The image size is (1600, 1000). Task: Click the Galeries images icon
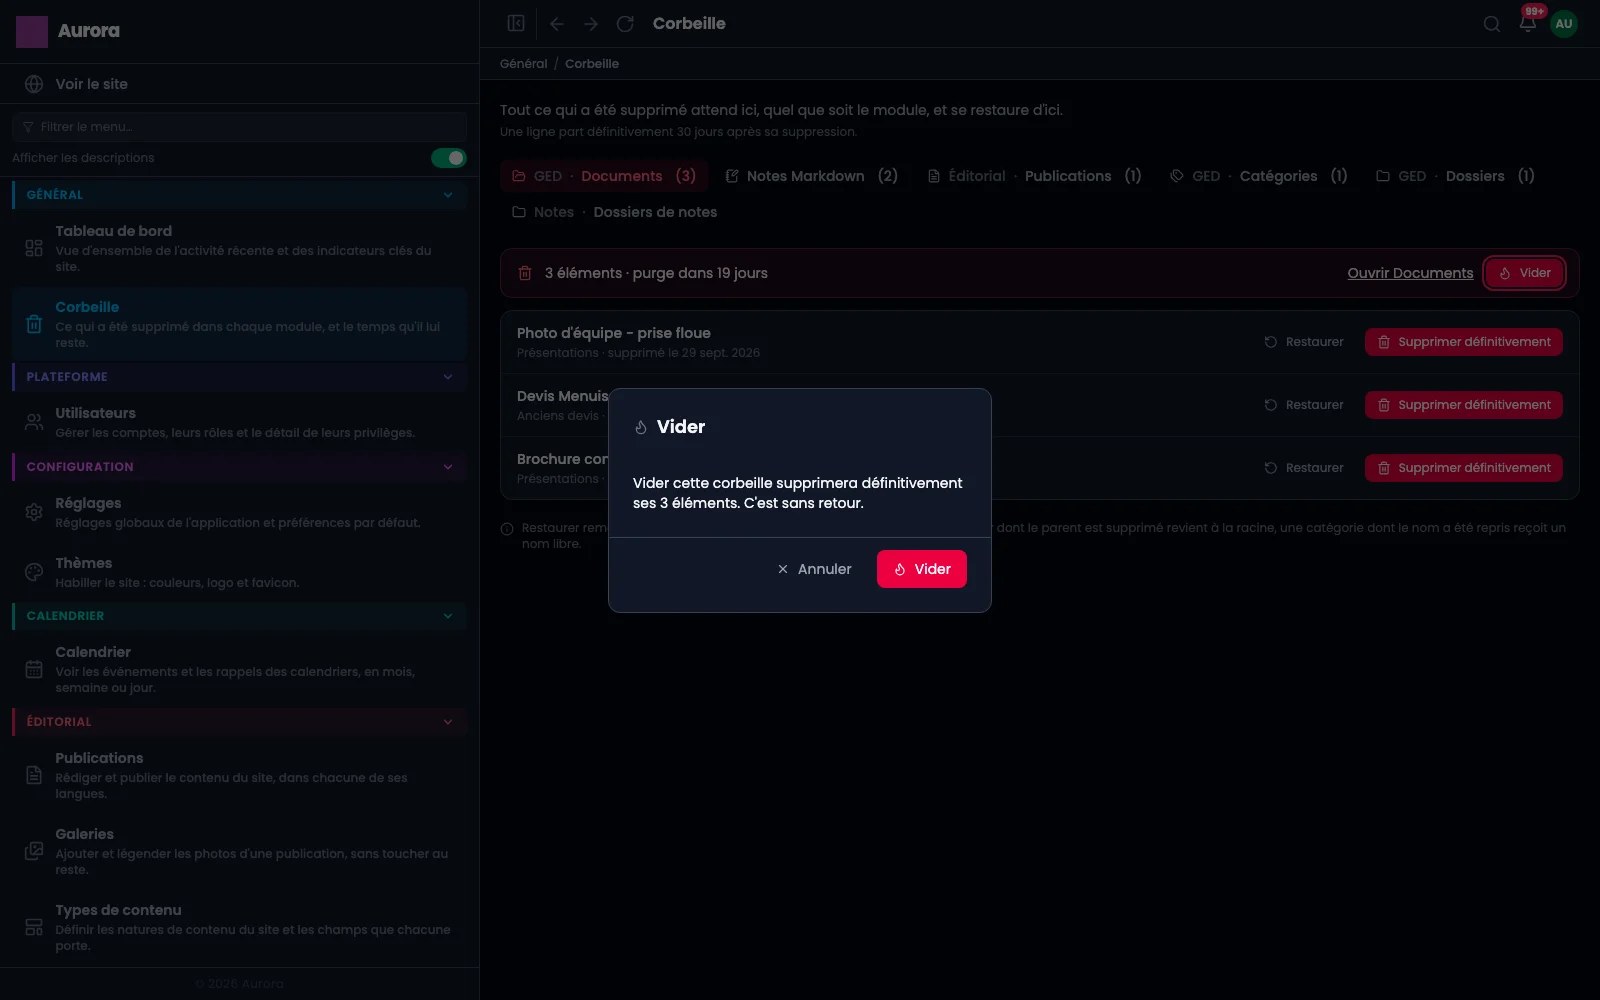point(34,851)
